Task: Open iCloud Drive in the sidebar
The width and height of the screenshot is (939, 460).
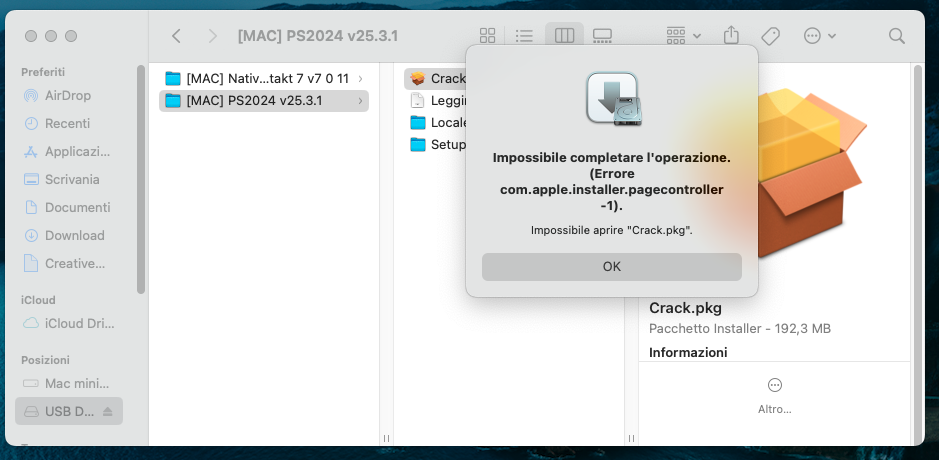Action: point(69,323)
